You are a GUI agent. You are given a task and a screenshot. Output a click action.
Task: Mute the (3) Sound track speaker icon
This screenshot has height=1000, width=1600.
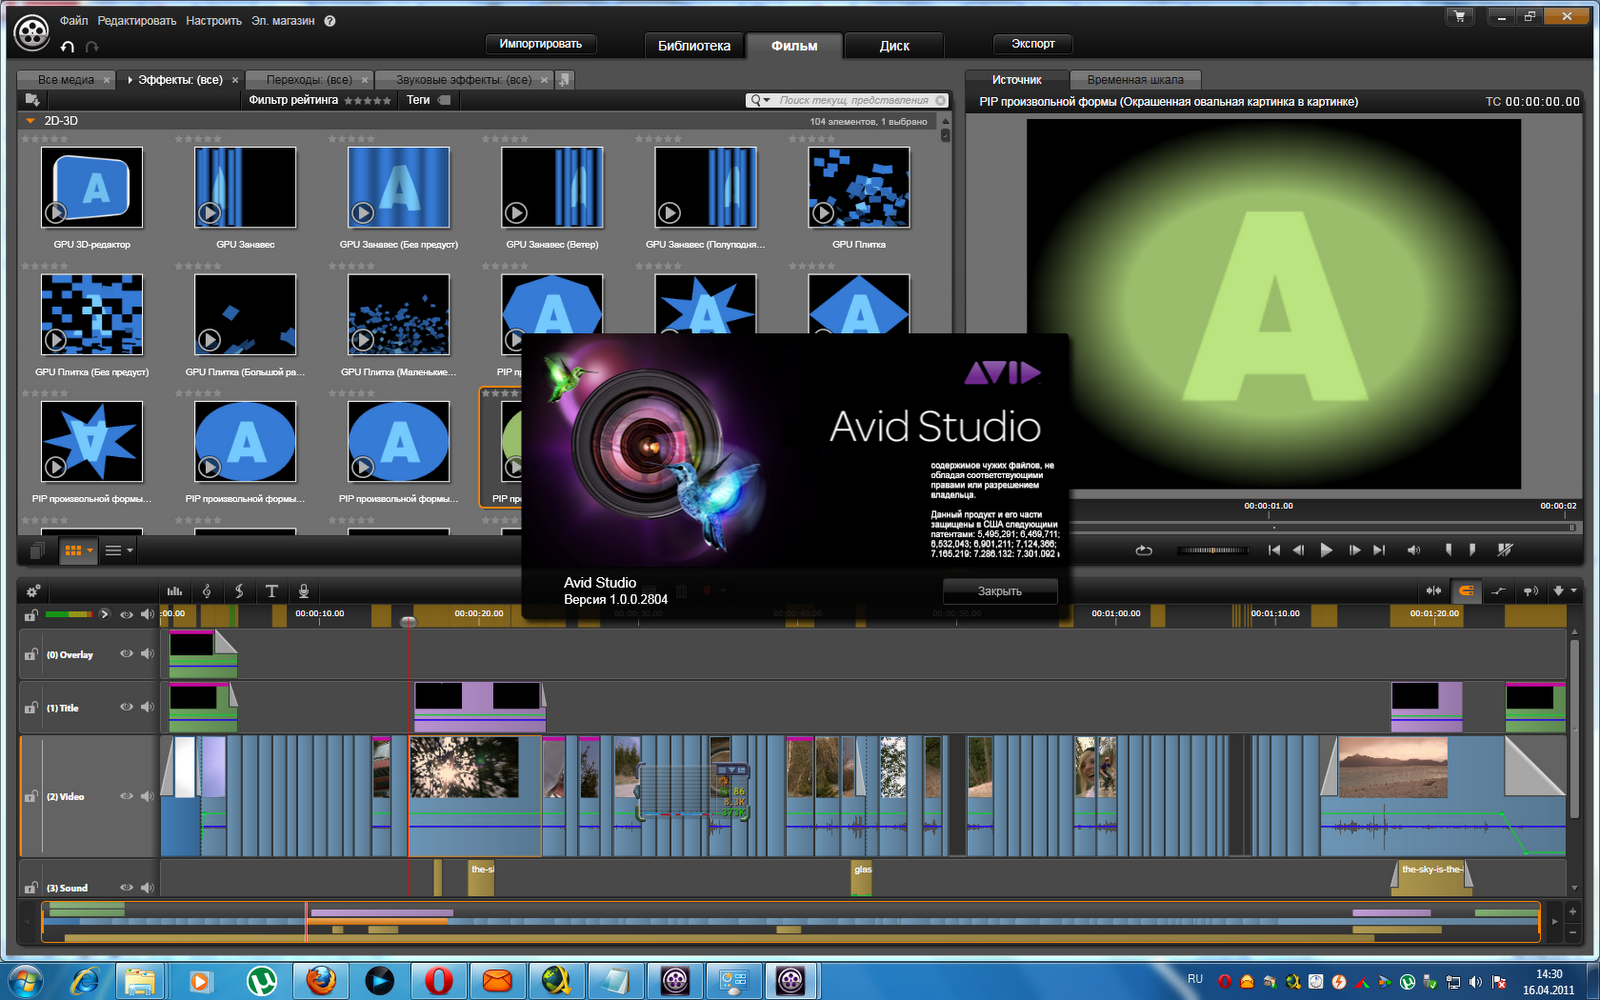(x=148, y=887)
